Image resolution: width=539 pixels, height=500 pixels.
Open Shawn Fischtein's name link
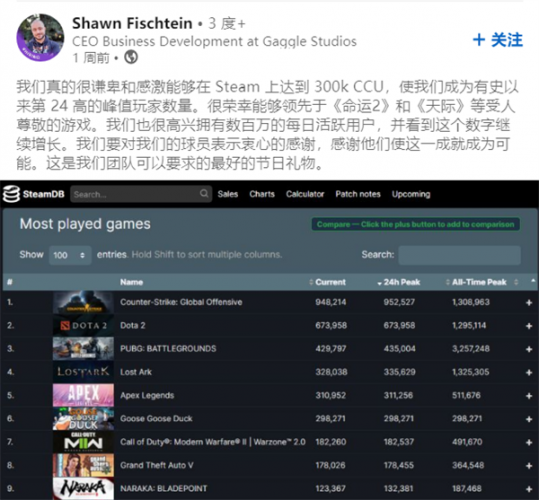point(132,23)
